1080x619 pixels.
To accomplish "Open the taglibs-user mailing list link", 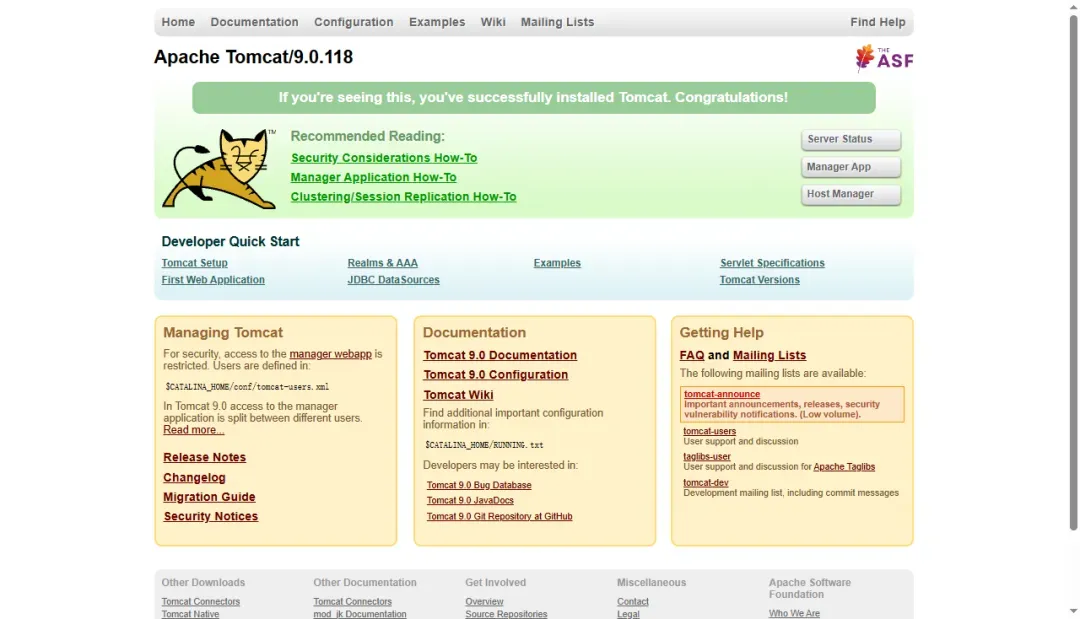I will coord(707,456).
